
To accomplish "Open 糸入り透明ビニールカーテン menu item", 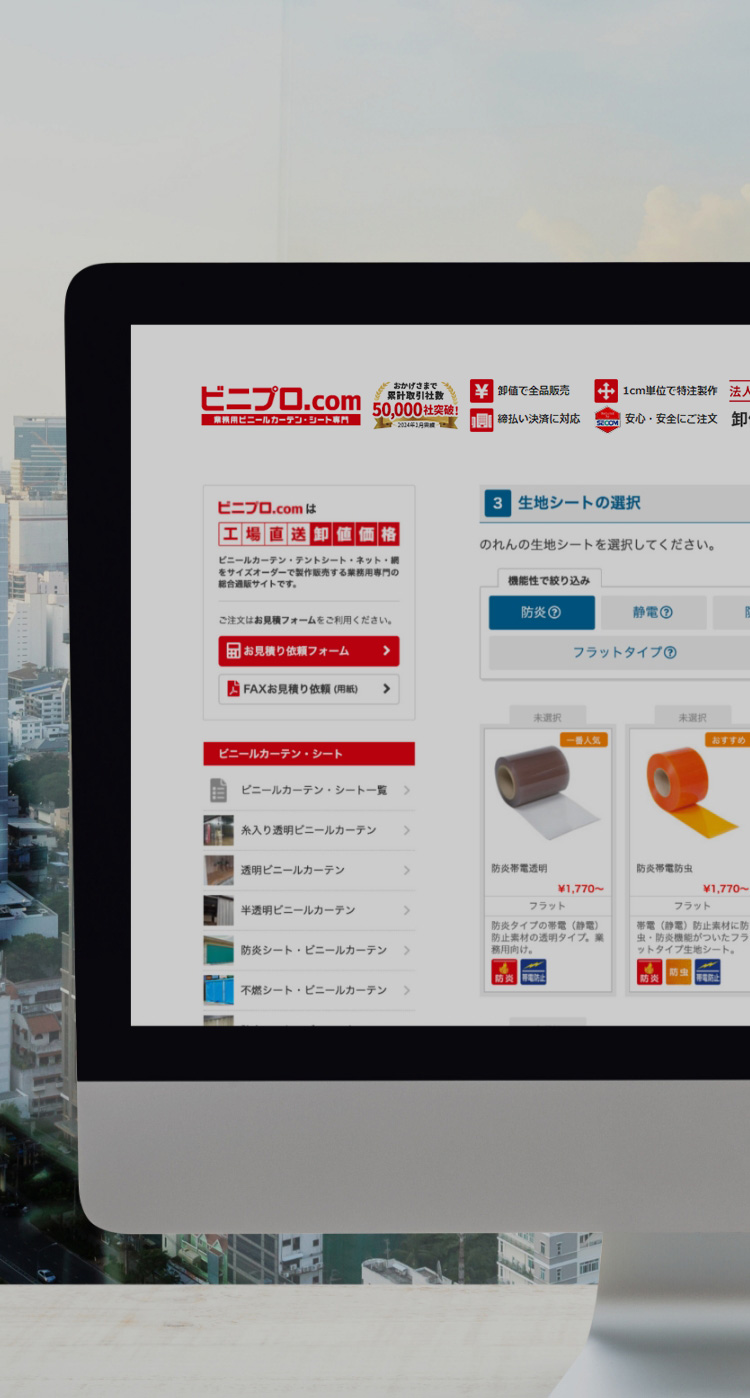I will 309,830.
